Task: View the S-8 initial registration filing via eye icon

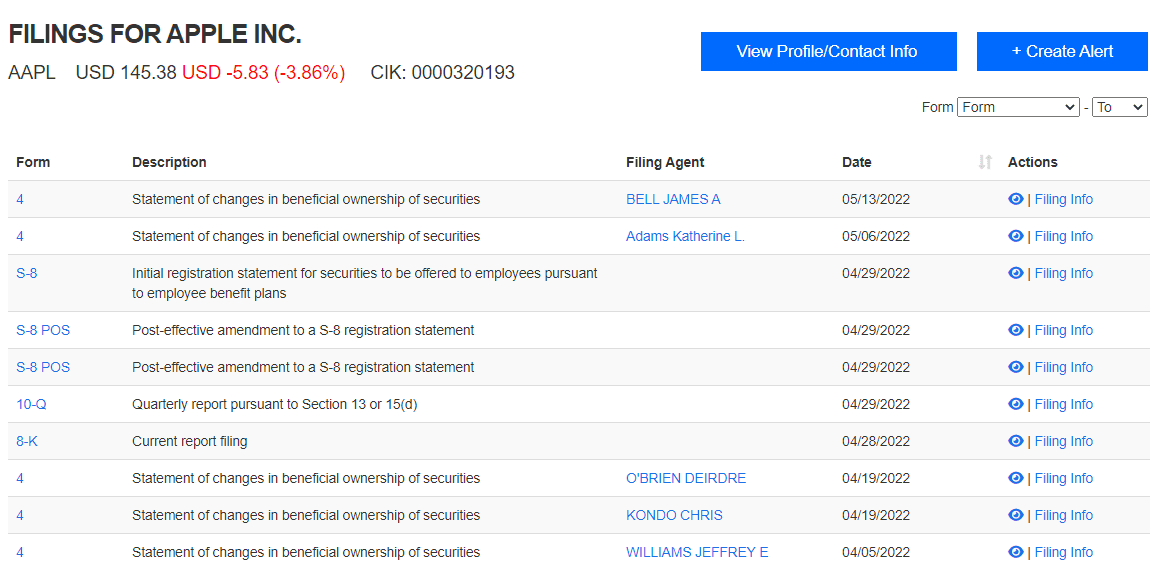Action: (1015, 273)
